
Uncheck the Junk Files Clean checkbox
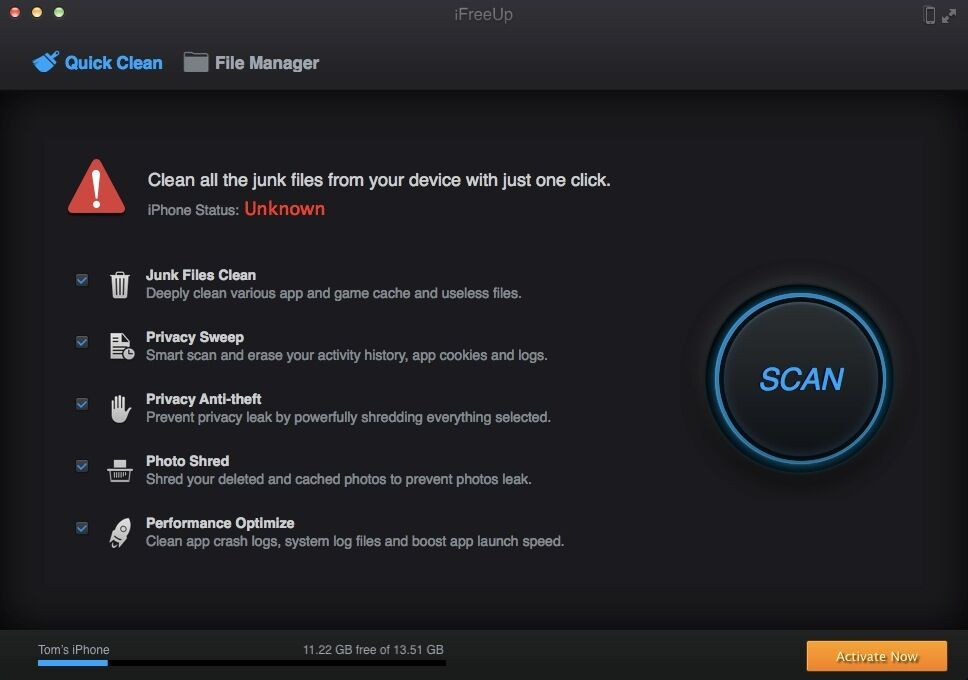[81, 280]
